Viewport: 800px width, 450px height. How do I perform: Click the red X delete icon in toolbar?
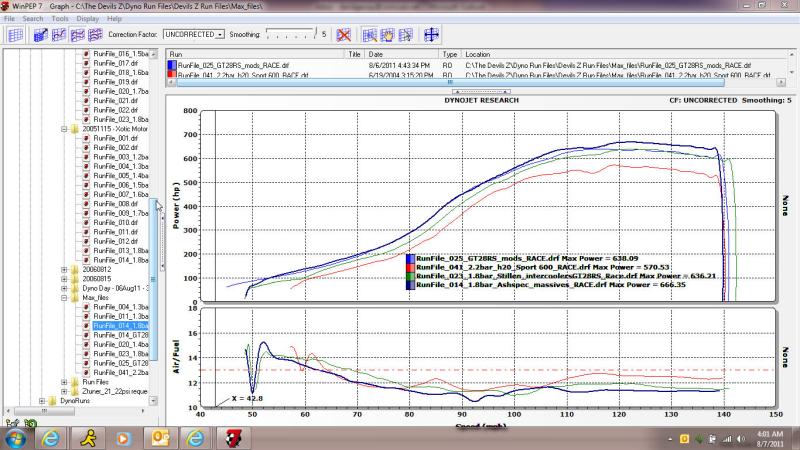(343, 35)
